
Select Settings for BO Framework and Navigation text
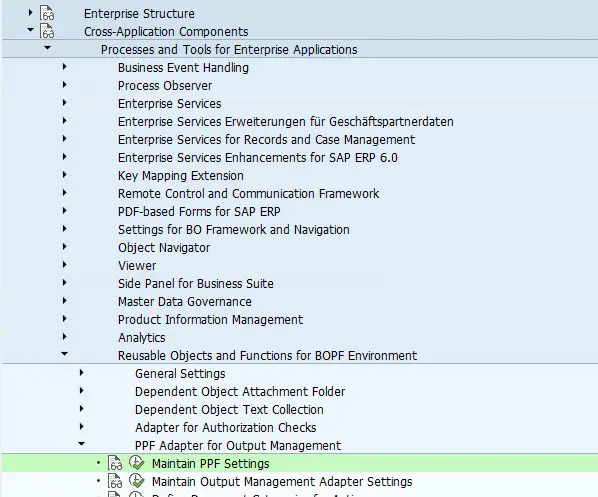[x=233, y=230]
